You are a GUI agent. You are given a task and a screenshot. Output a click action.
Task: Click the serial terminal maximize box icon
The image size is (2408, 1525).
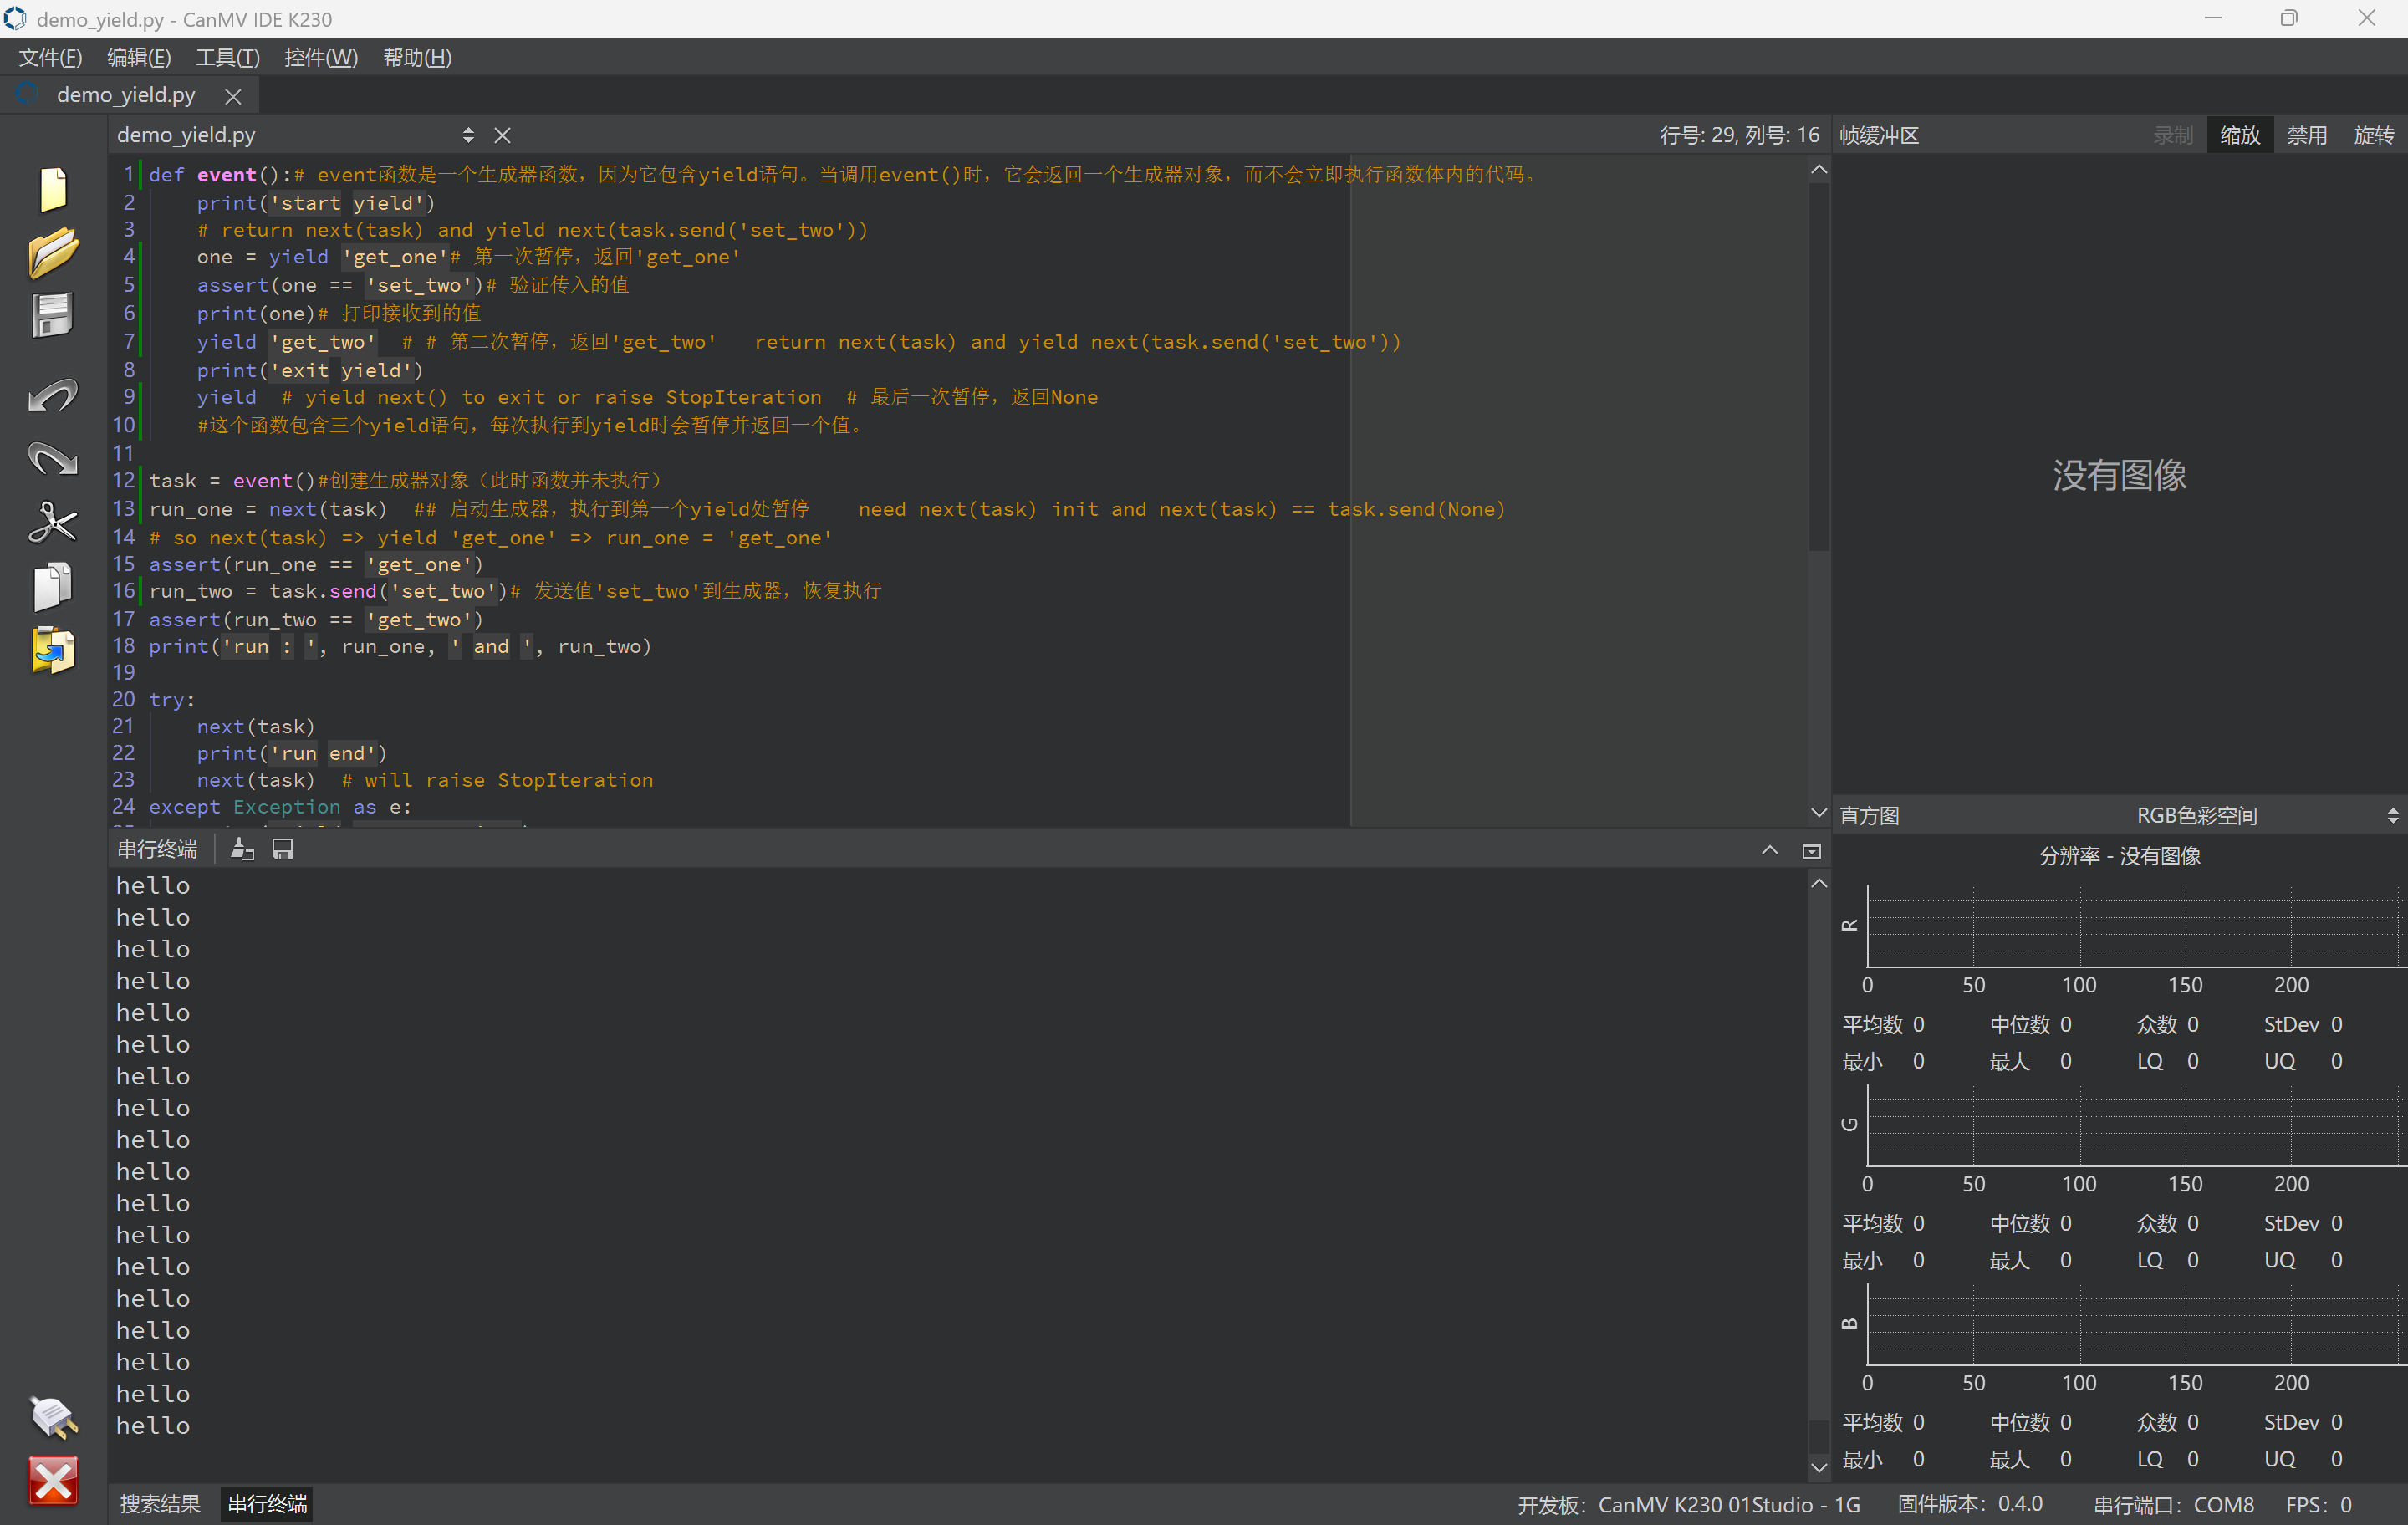(1811, 851)
